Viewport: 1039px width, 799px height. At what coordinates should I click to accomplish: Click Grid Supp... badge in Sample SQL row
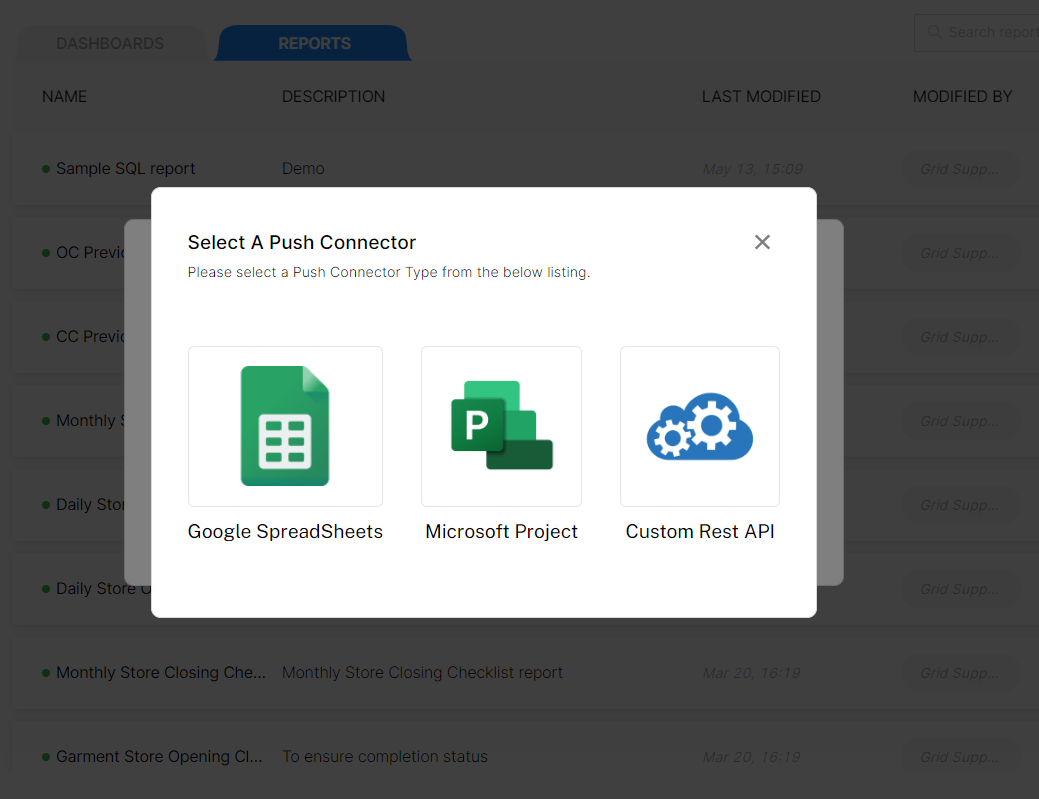pyautogui.click(x=960, y=169)
